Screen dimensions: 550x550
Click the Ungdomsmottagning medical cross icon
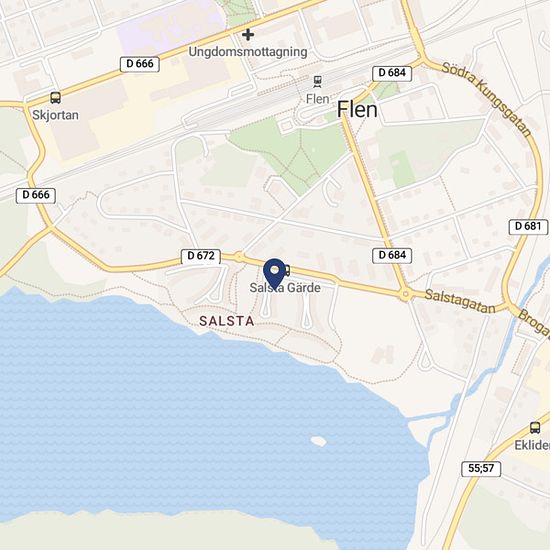pos(248,35)
